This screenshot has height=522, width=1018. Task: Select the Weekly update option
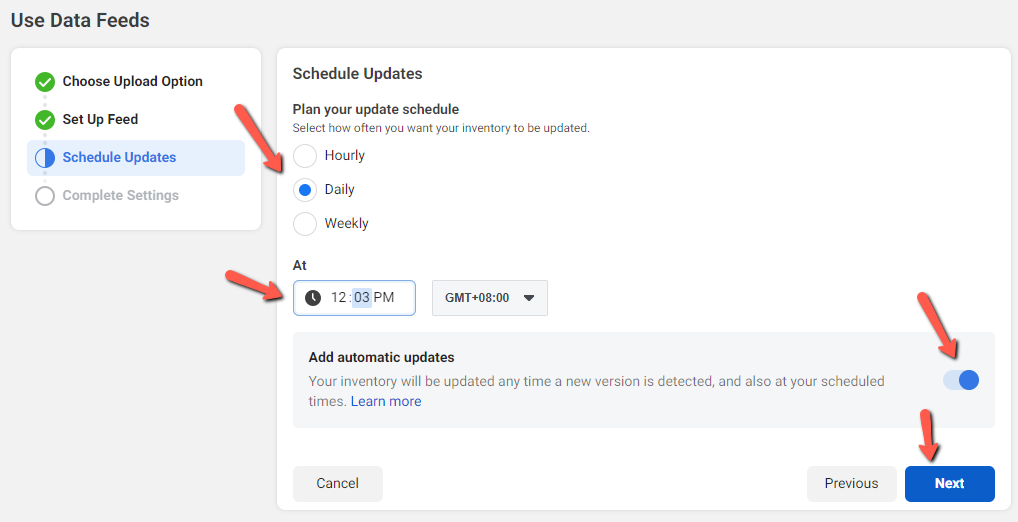click(305, 223)
